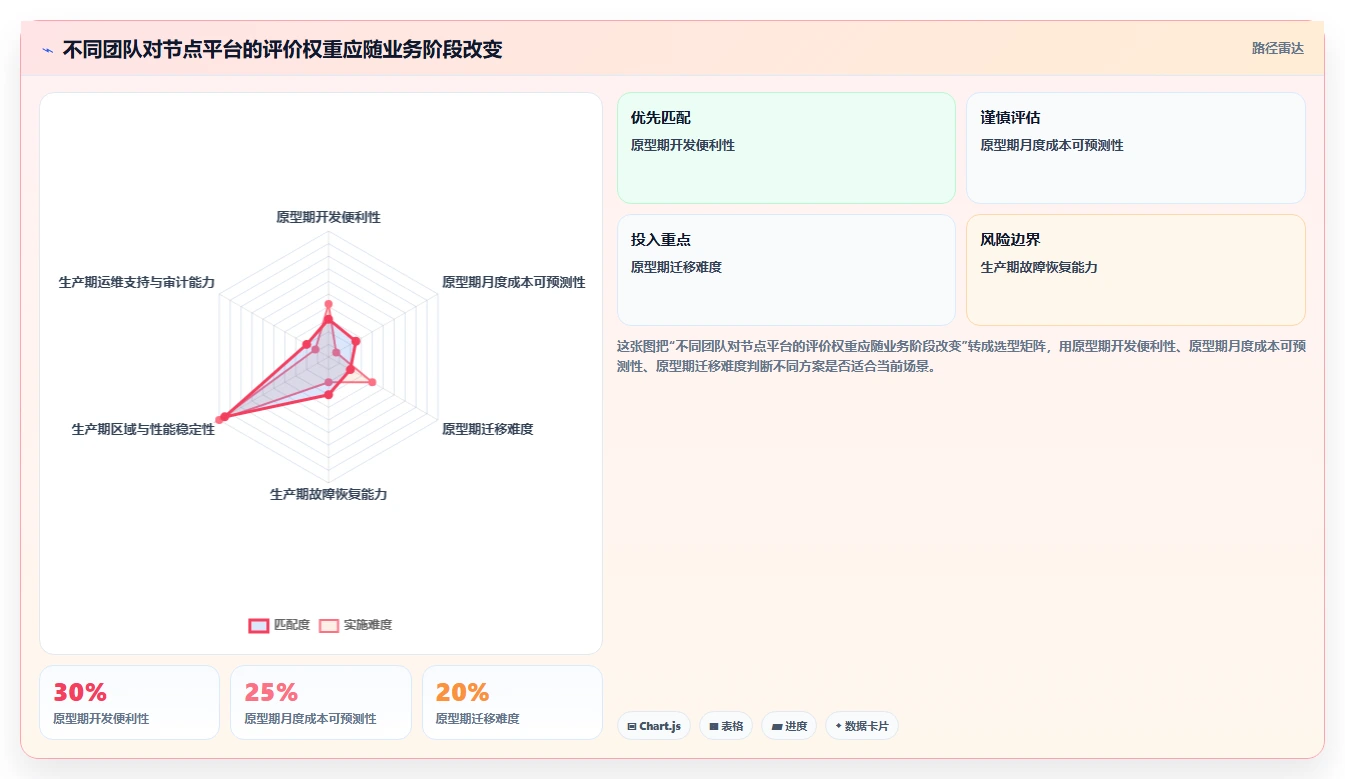Click the 生产期故障恢复能力 text in 风险边界 card

pos(1039,267)
